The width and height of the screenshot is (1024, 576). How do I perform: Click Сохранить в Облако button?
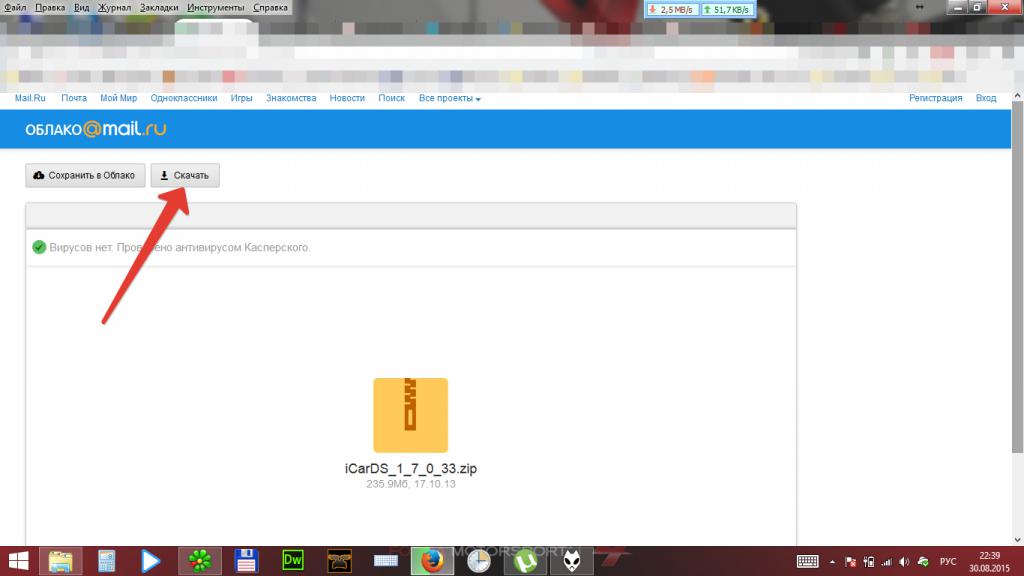pos(85,176)
